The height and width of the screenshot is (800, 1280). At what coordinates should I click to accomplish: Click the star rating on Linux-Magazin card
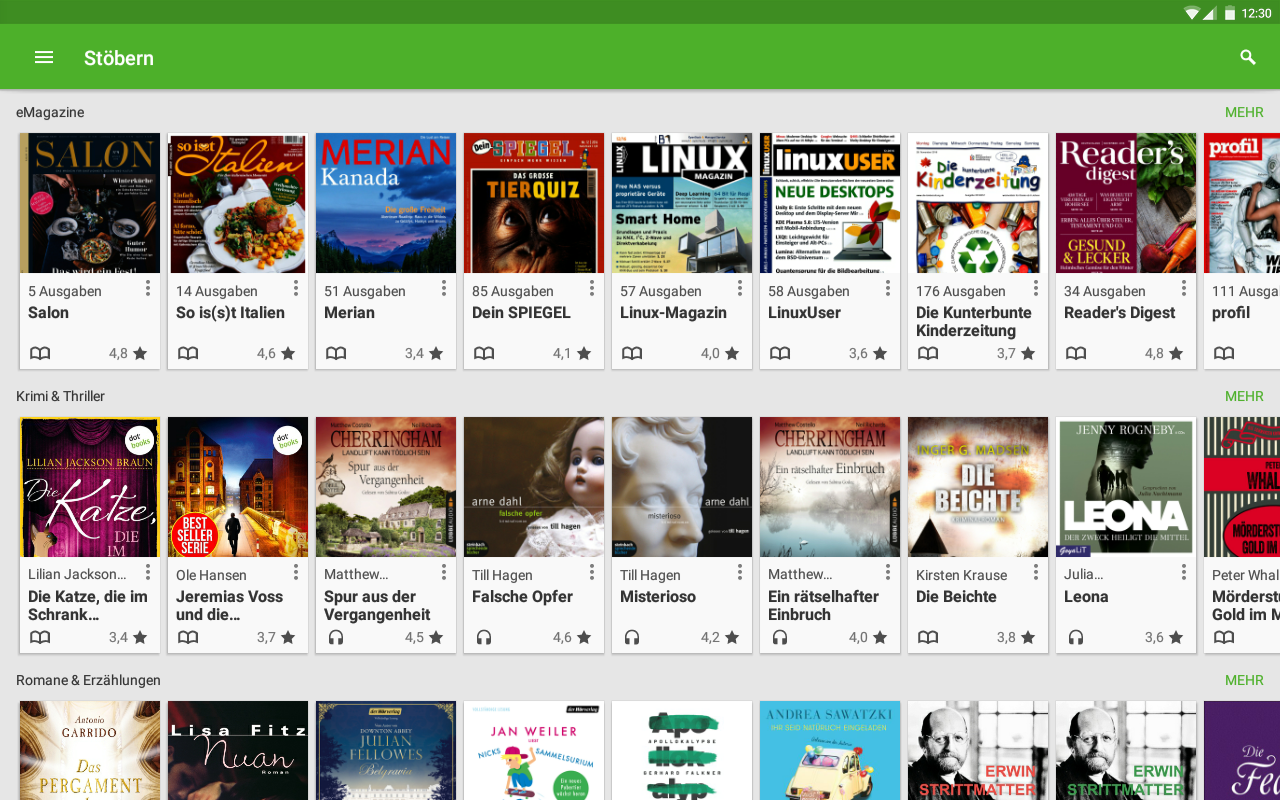720,353
